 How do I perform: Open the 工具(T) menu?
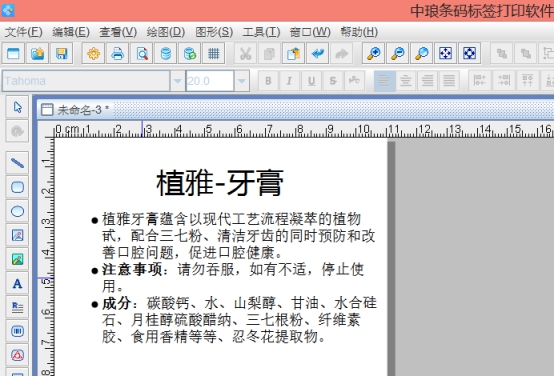point(261,32)
